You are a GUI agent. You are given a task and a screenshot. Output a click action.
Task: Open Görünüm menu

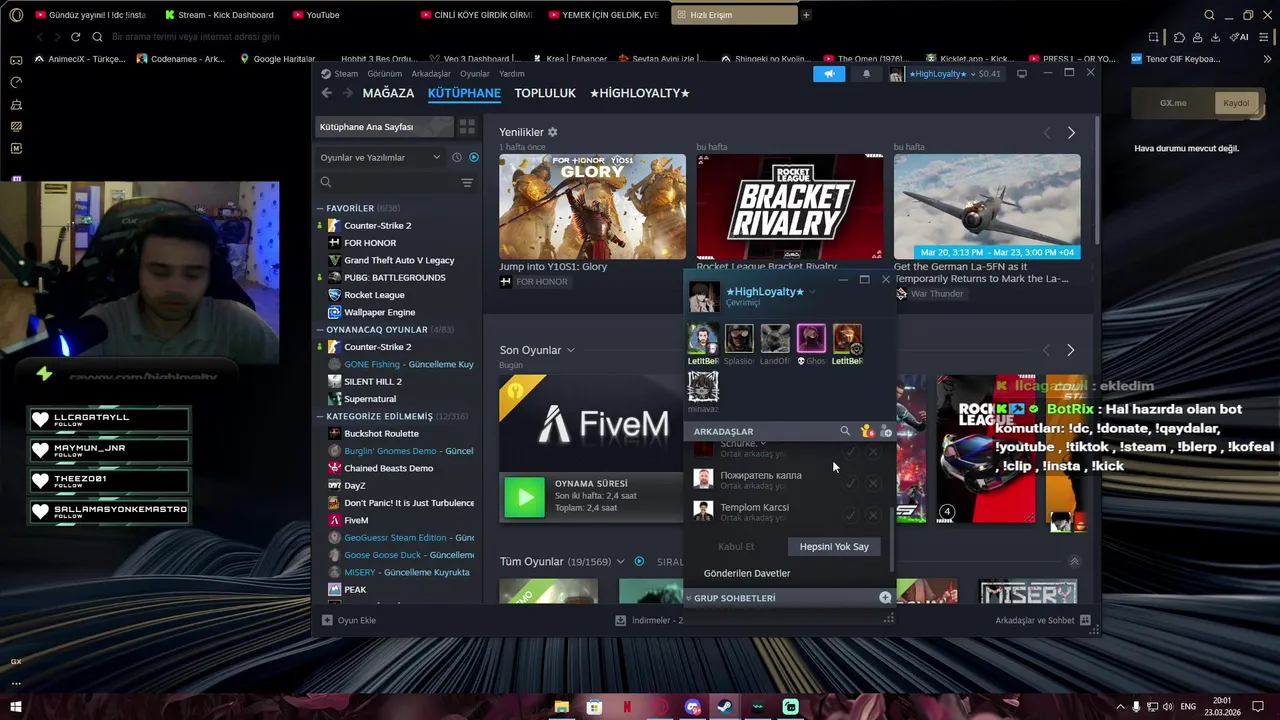(385, 74)
